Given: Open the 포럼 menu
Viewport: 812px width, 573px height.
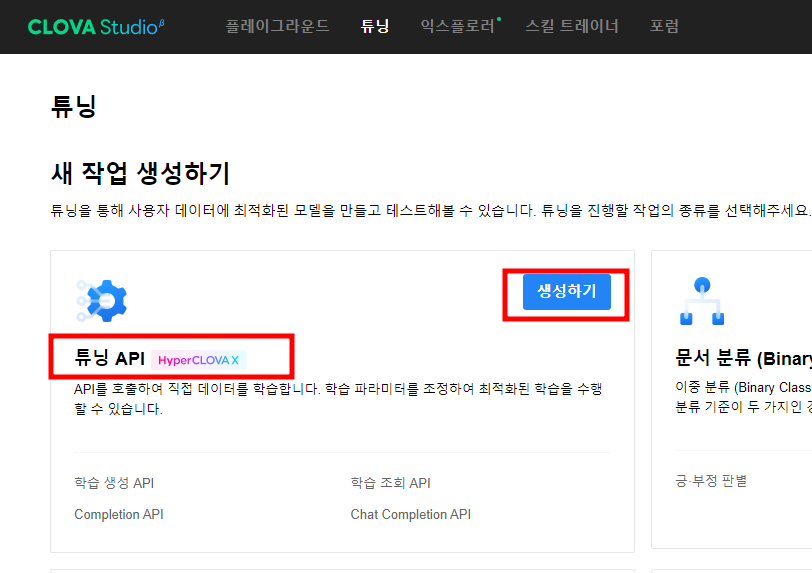Looking at the screenshot, I should 664,26.
